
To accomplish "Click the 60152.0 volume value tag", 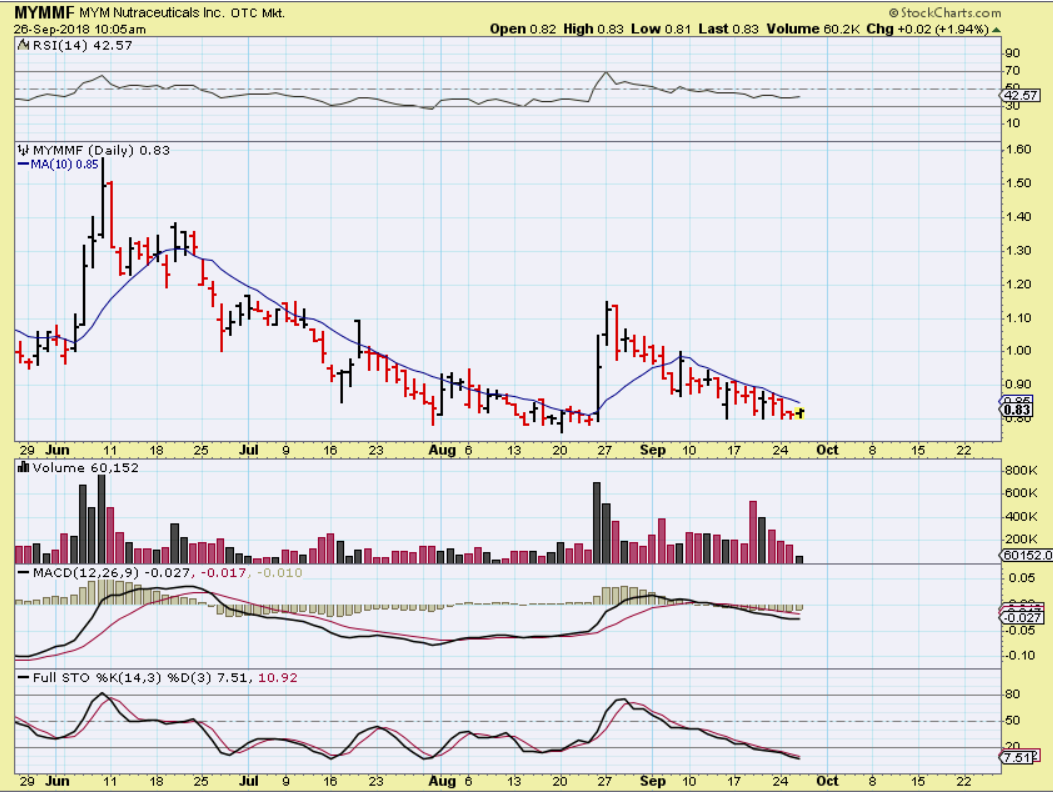I will pos(1023,554).
